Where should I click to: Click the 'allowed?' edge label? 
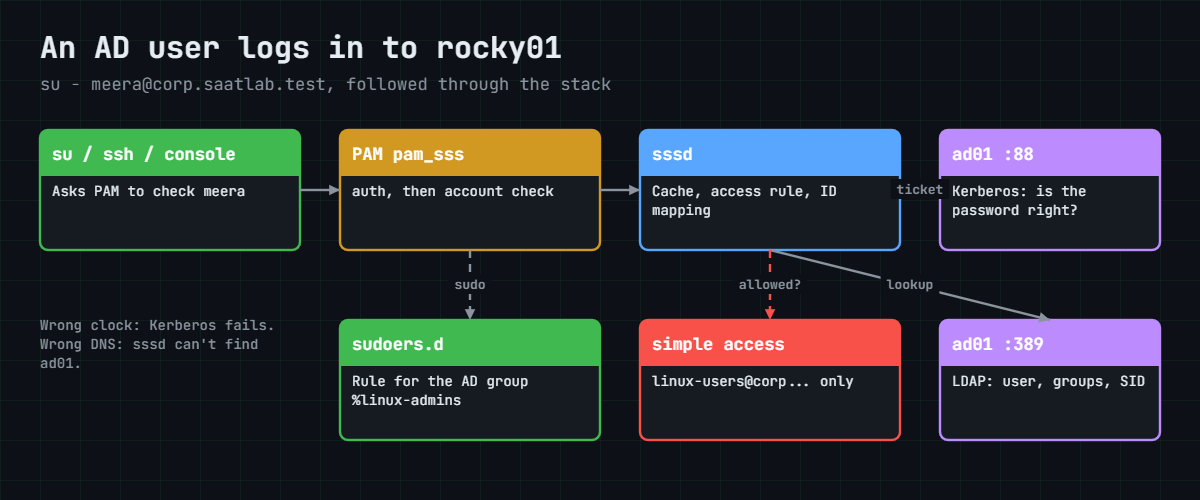(770, 285)
